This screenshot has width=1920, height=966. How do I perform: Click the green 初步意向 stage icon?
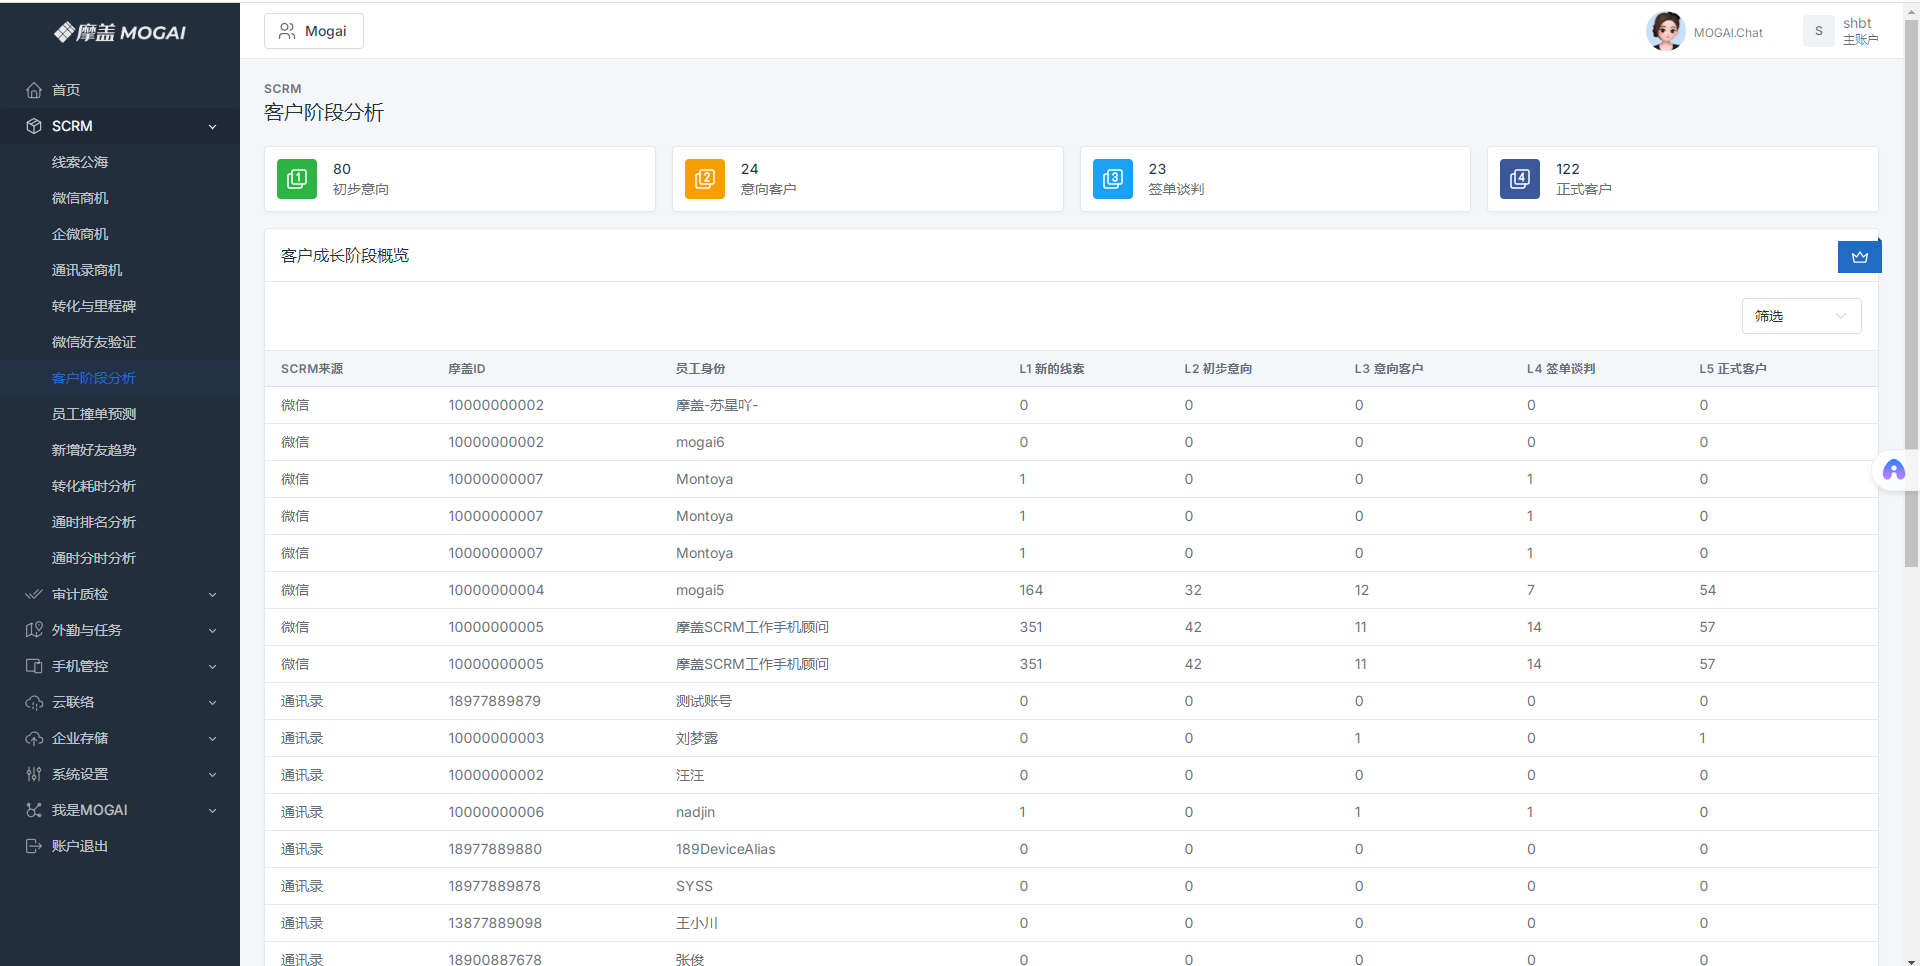(x=297, y=179)
